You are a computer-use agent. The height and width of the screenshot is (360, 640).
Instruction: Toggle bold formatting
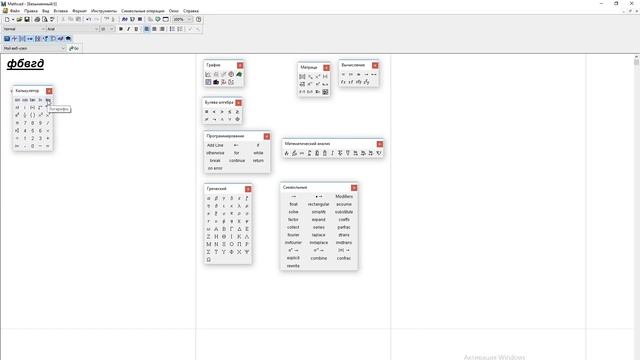[x=121, y=29]
